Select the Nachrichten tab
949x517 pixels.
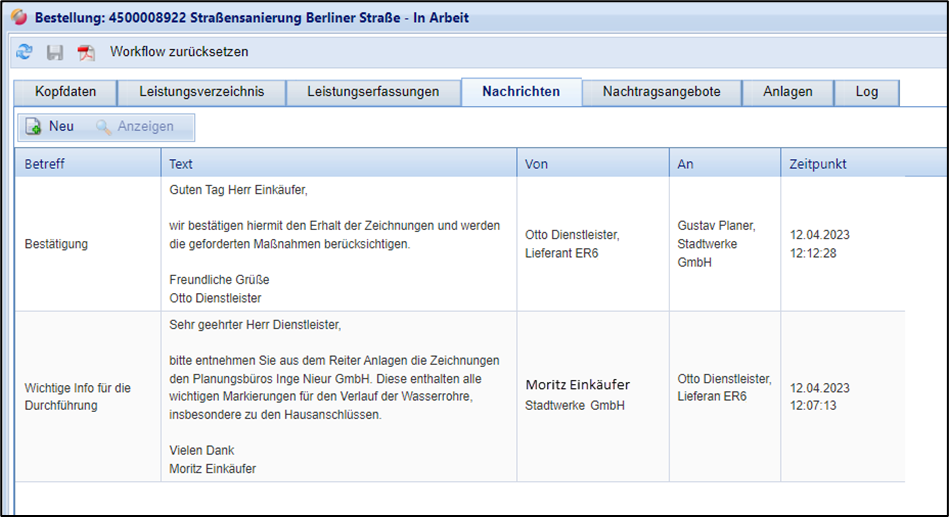coord(521,92)
